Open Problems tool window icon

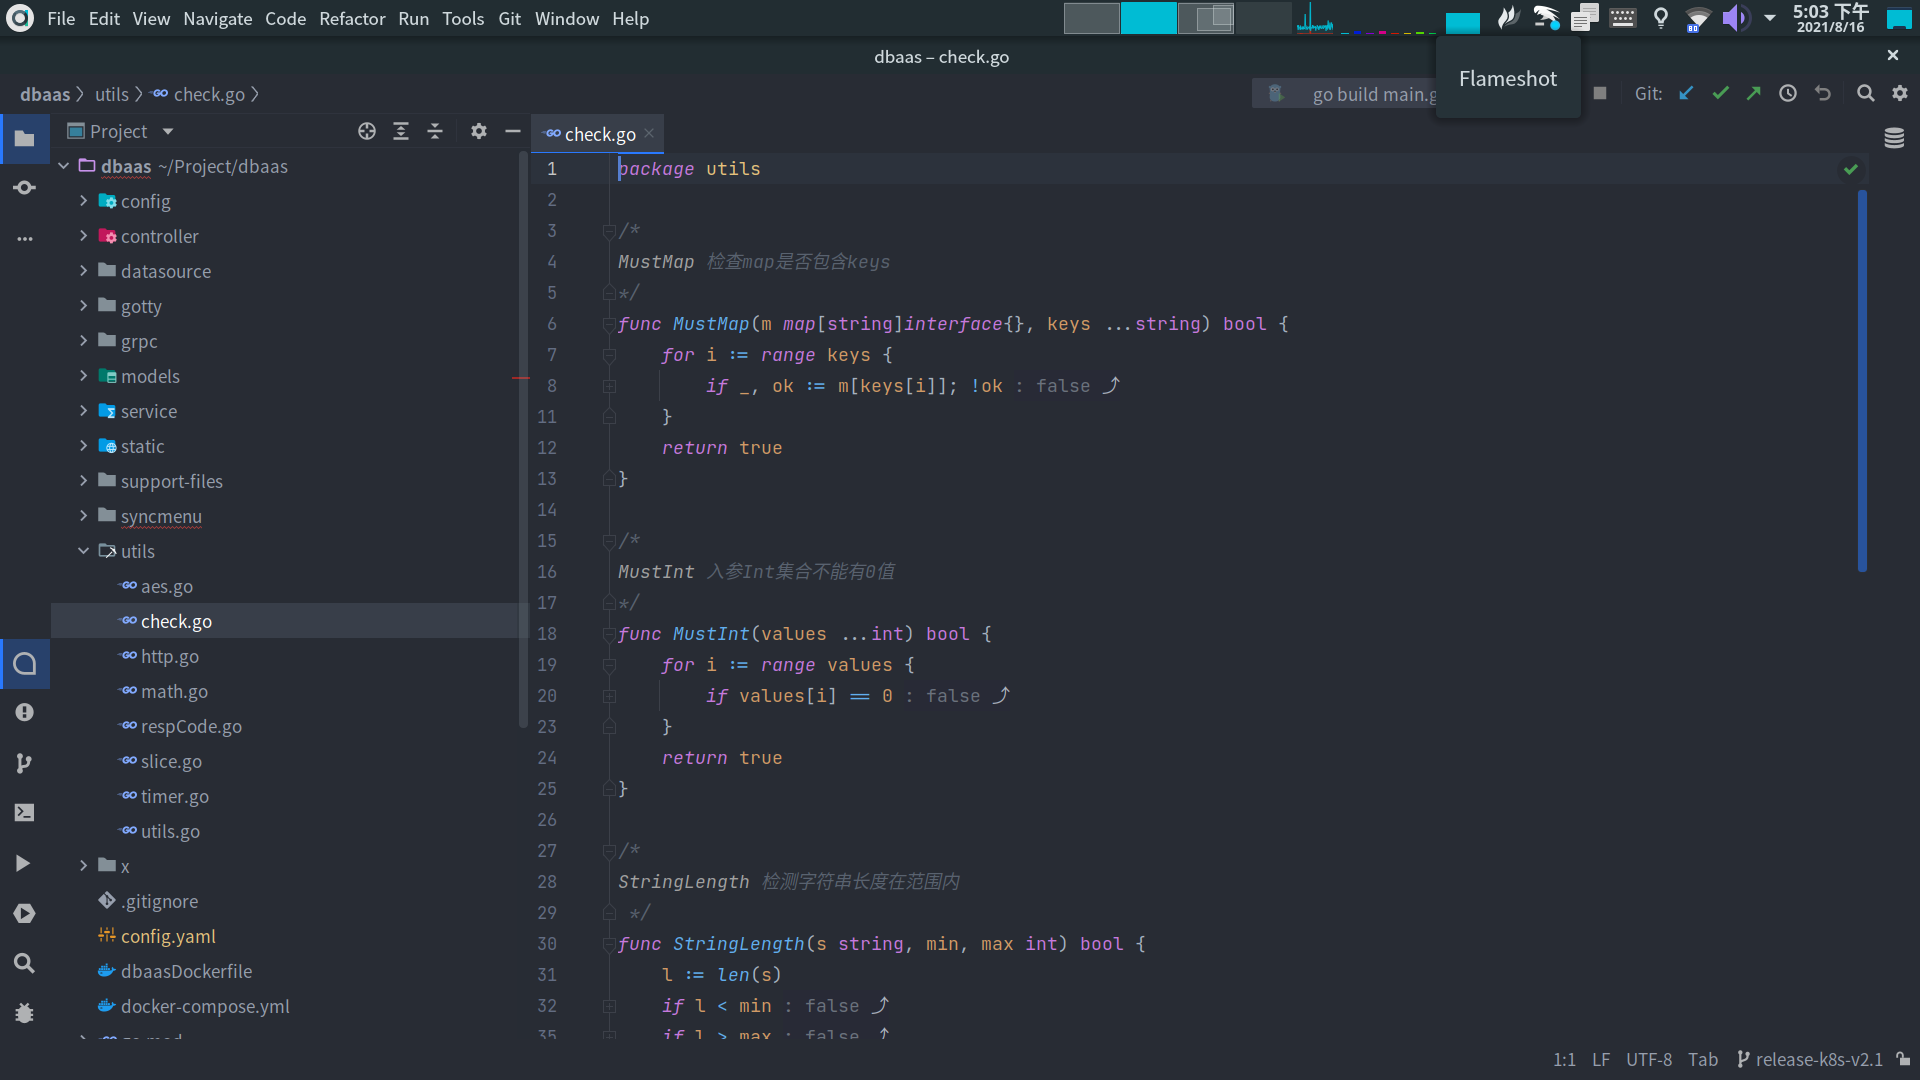coord(25,712)
